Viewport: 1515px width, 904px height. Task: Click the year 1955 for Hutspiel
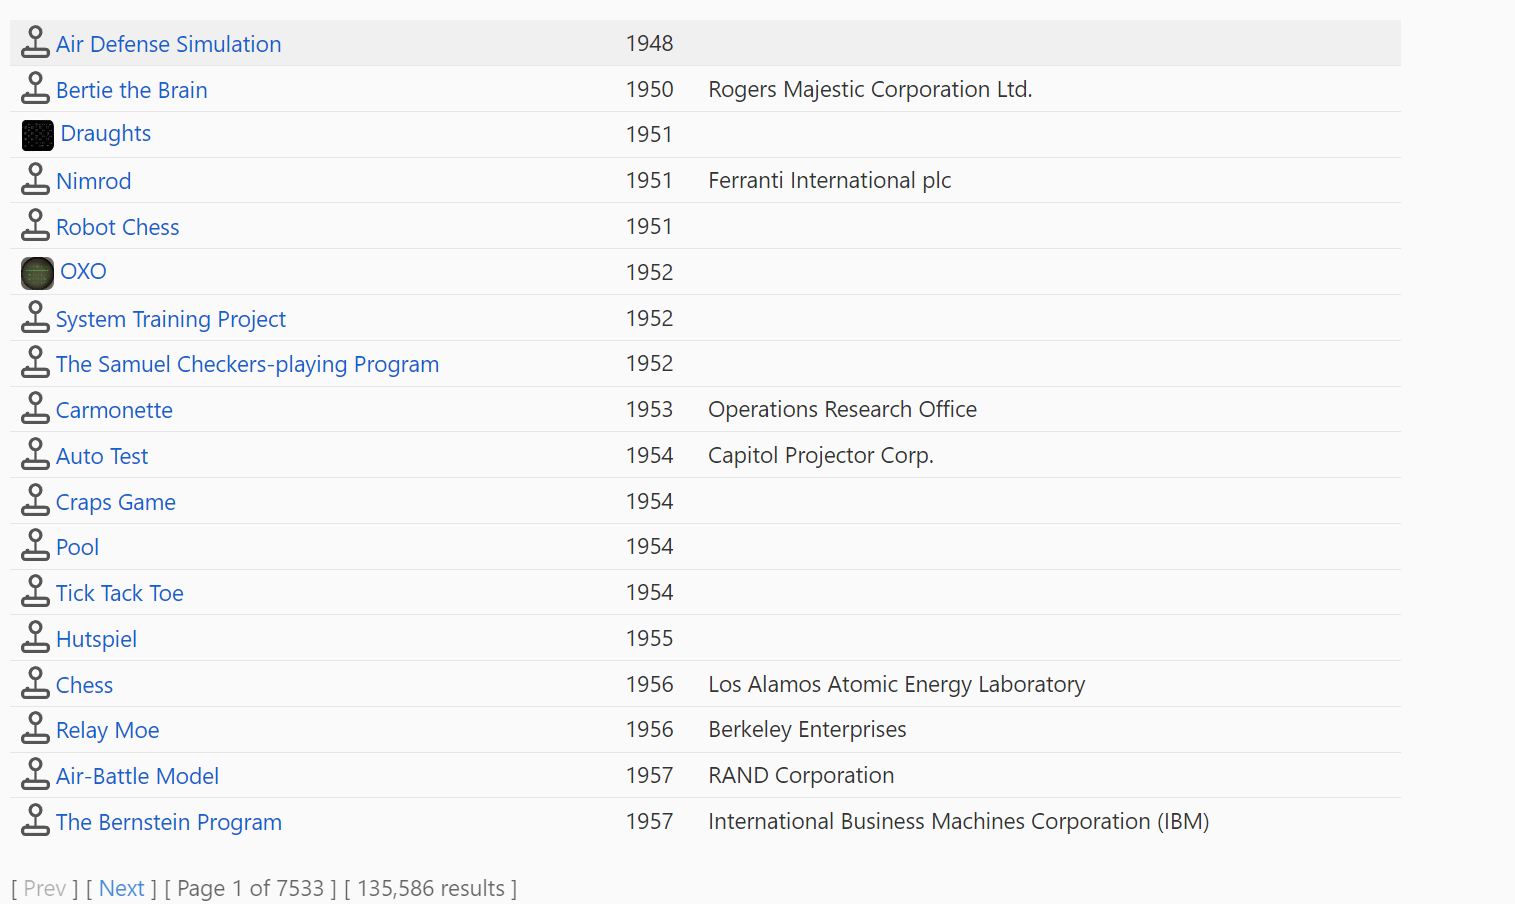650,638
